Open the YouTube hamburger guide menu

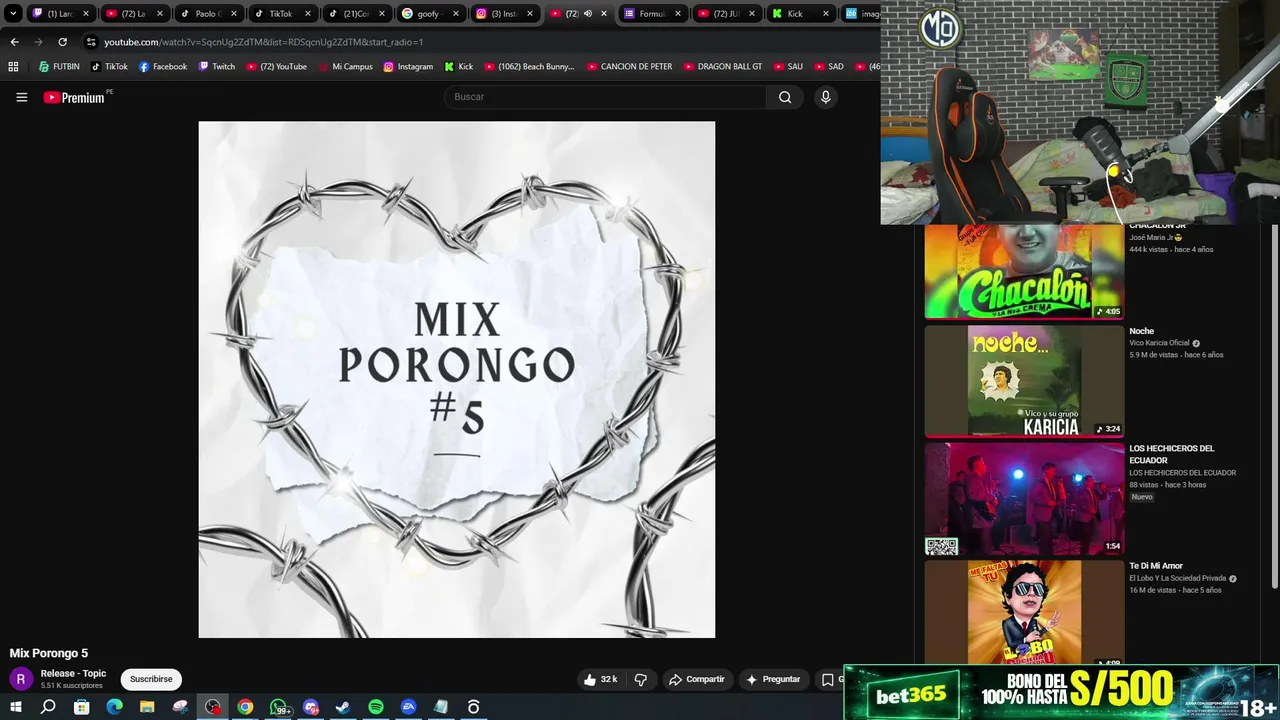[21, 97]
